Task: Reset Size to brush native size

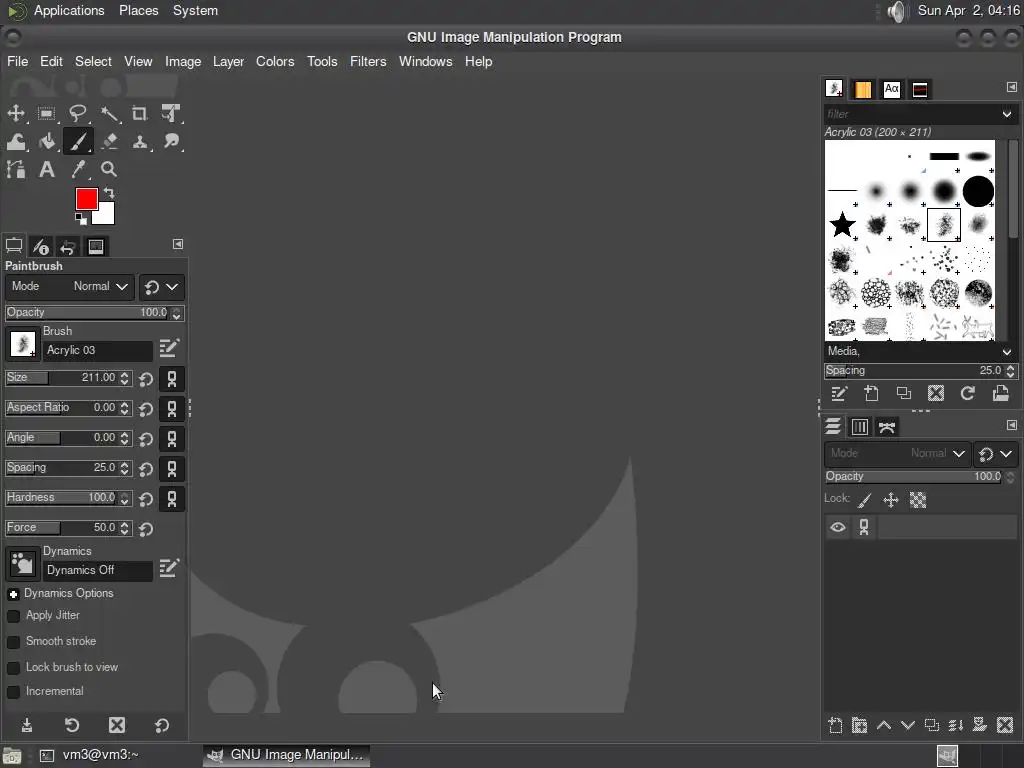Action: point(146,379)
